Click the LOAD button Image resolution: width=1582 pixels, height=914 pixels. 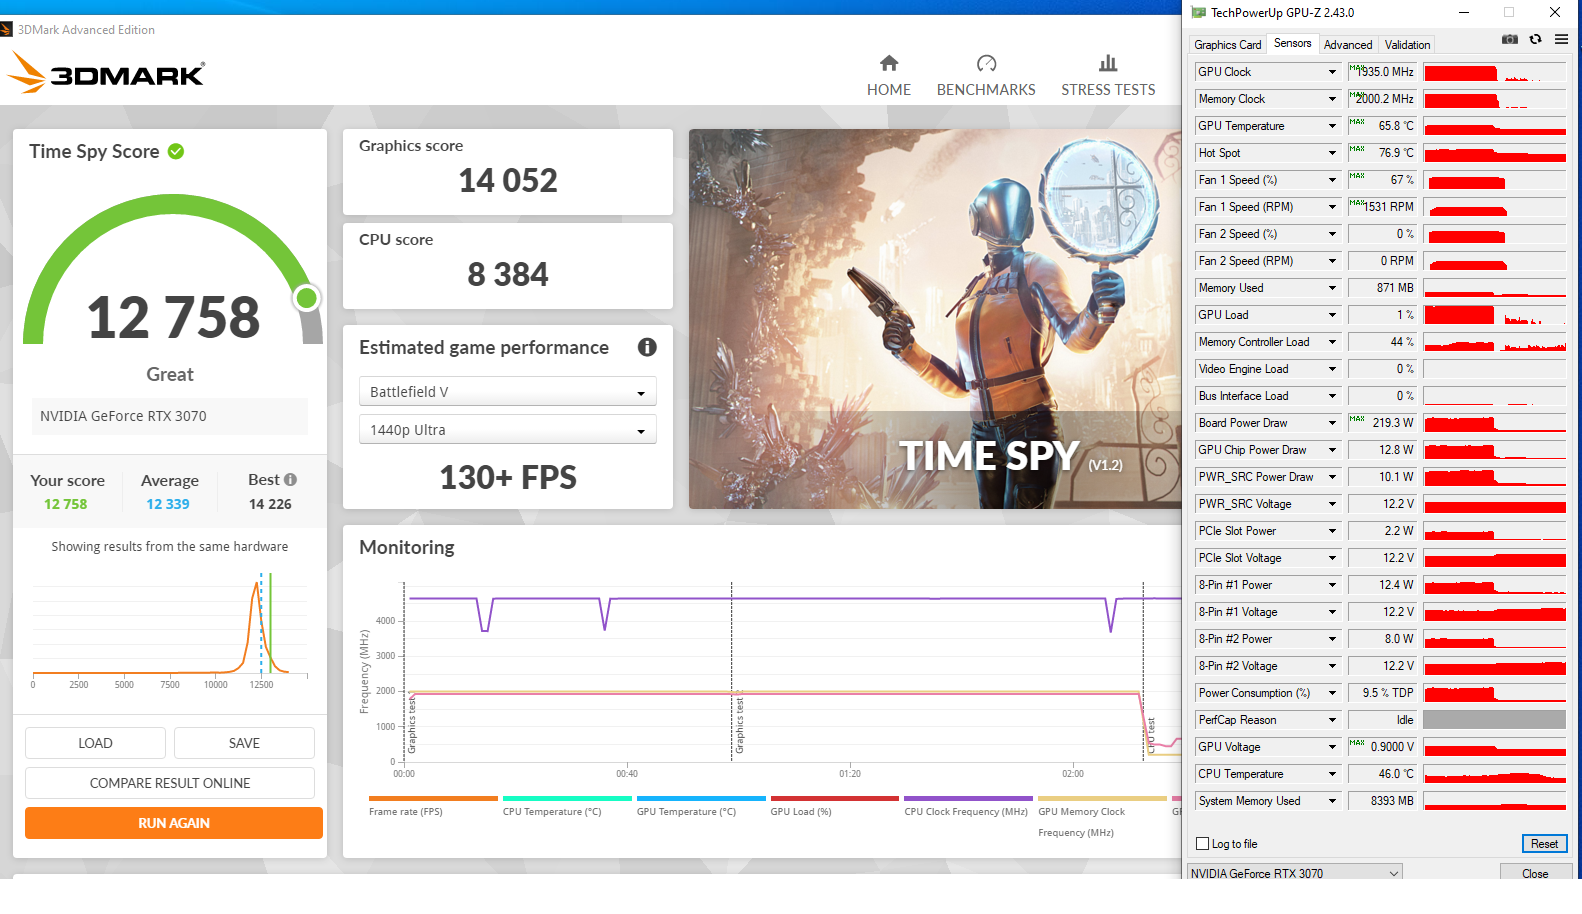(x=95, y=743)
